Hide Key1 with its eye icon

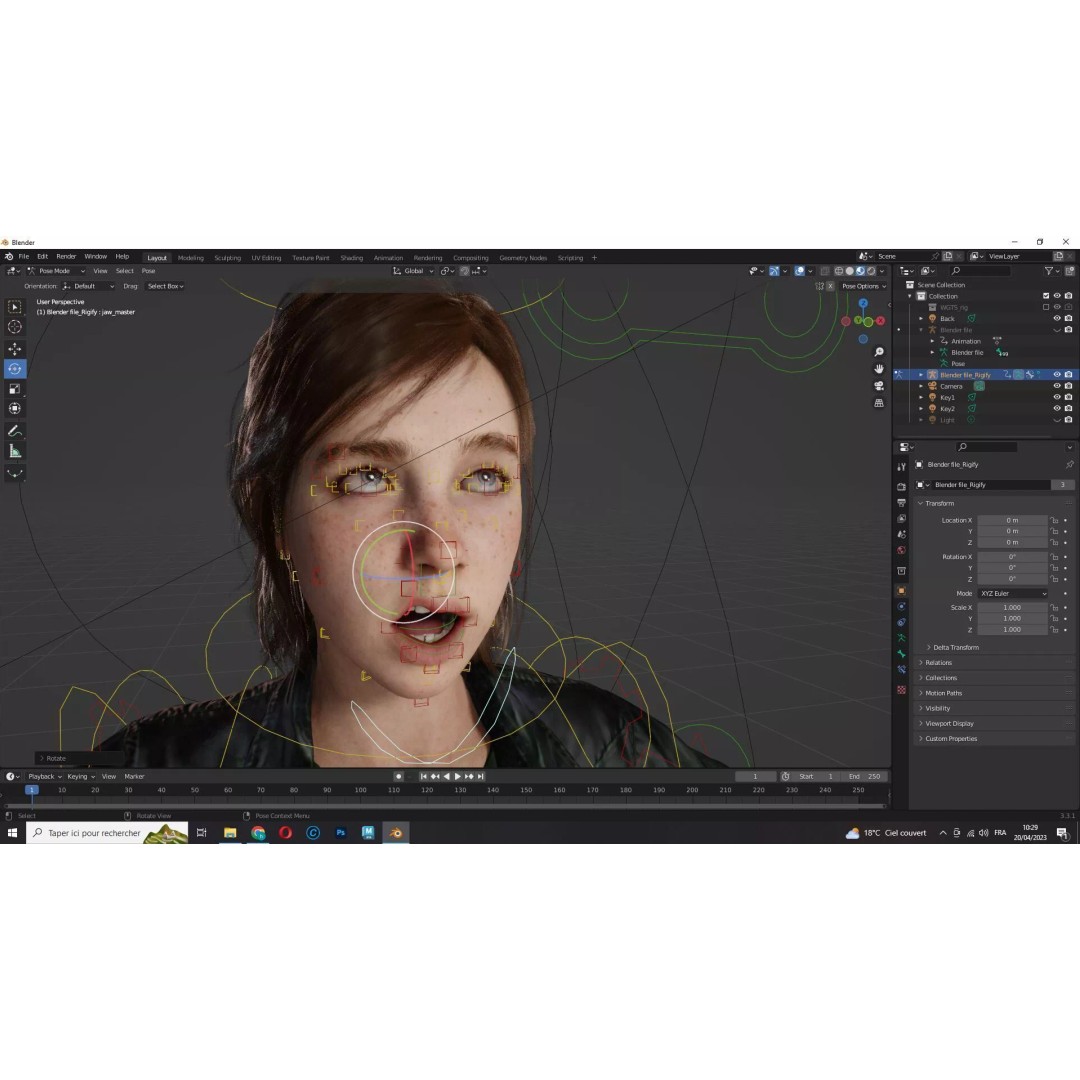tap(1057, 397)
